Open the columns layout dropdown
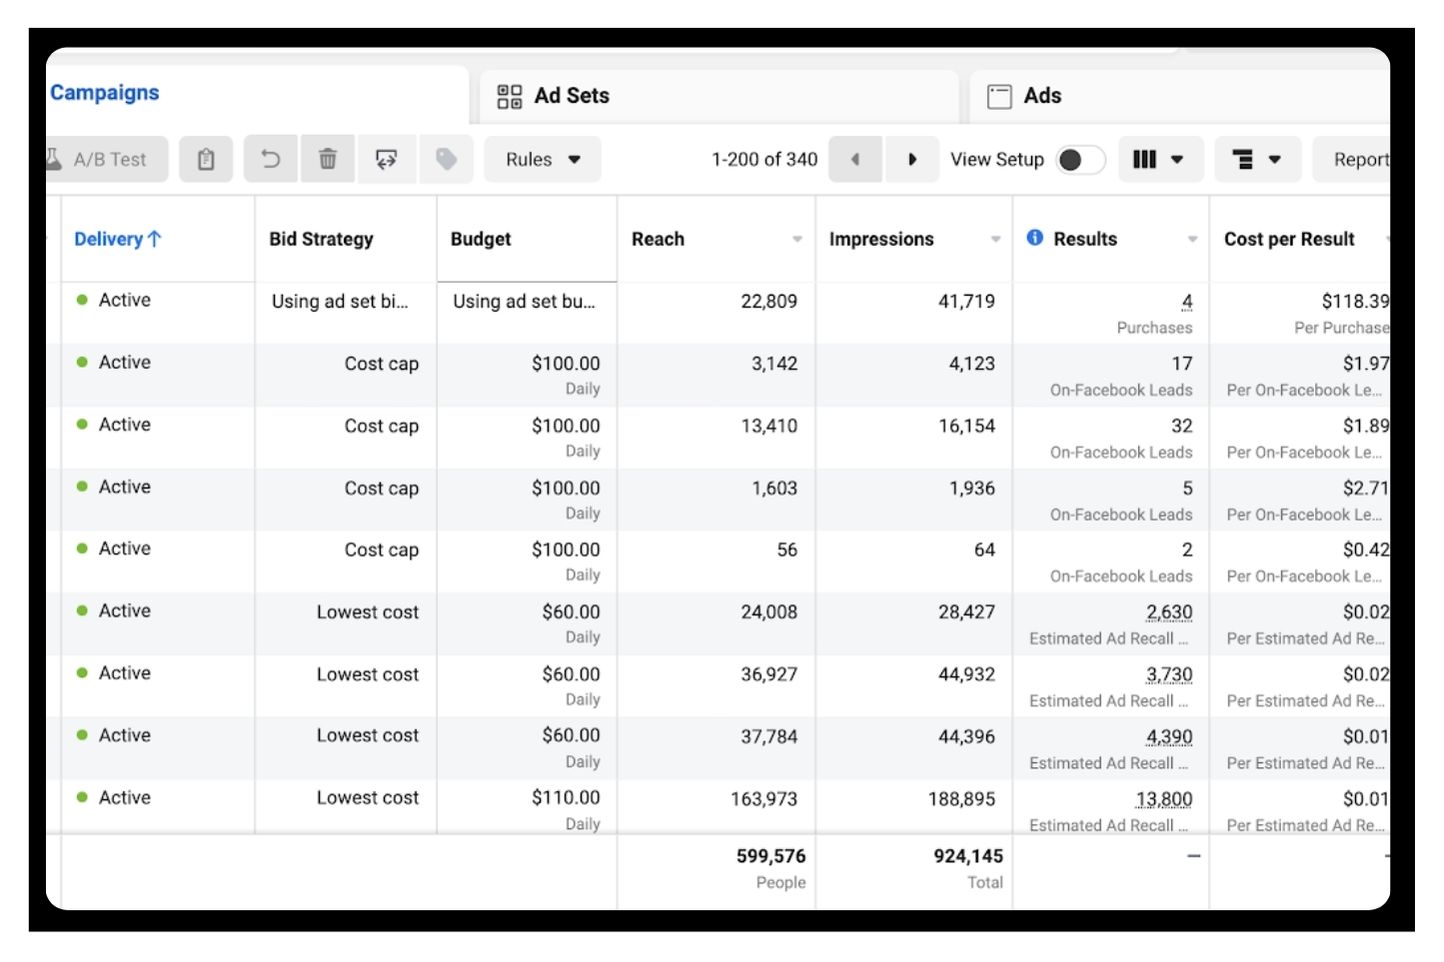 click(x=1157, y=159)
